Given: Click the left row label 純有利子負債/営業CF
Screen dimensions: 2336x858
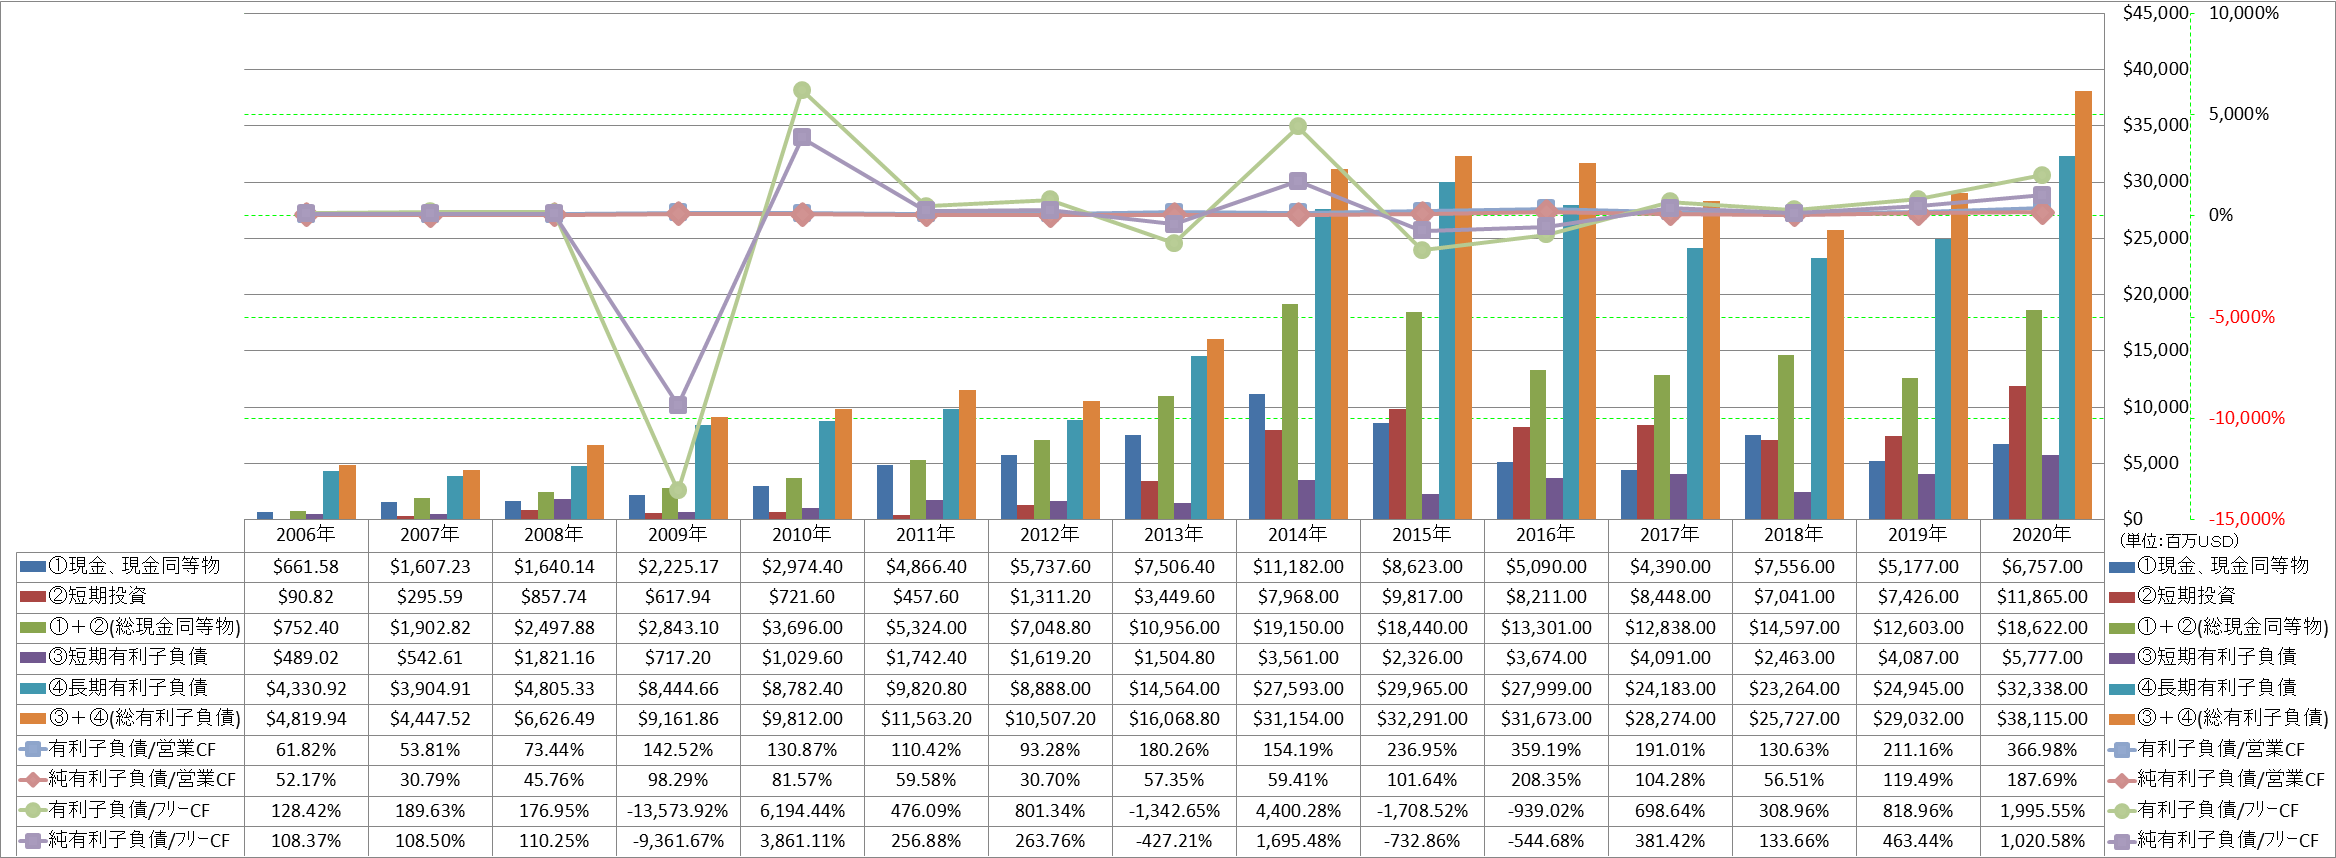Looking at the screenshot, I should (142, 779).
